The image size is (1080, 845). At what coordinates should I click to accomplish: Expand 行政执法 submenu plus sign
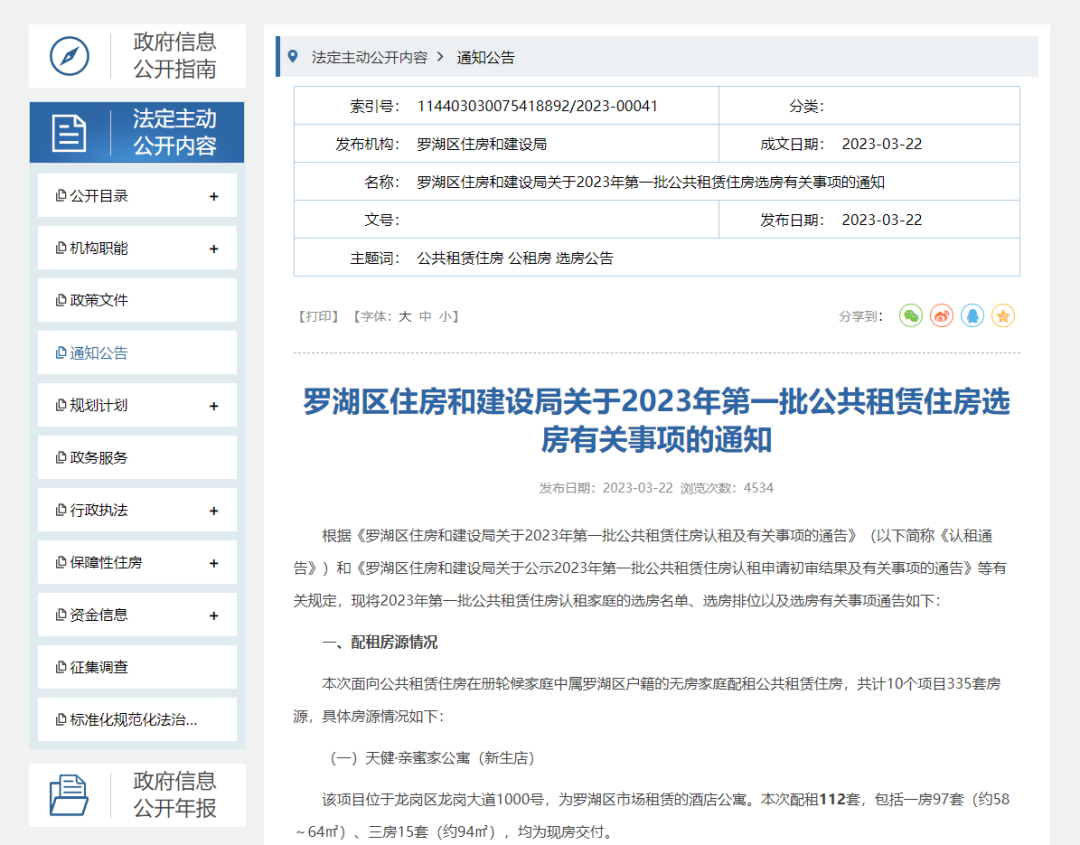pos(214,510)
